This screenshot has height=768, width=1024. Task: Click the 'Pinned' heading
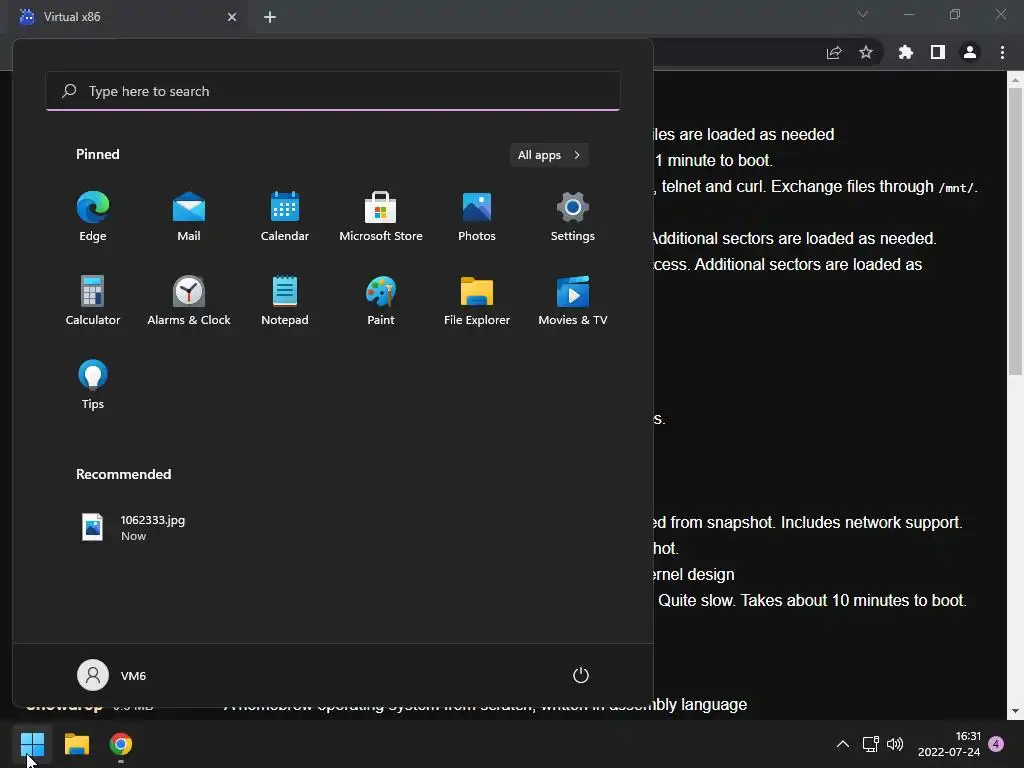pyautogui.click(x=98, y=154)
